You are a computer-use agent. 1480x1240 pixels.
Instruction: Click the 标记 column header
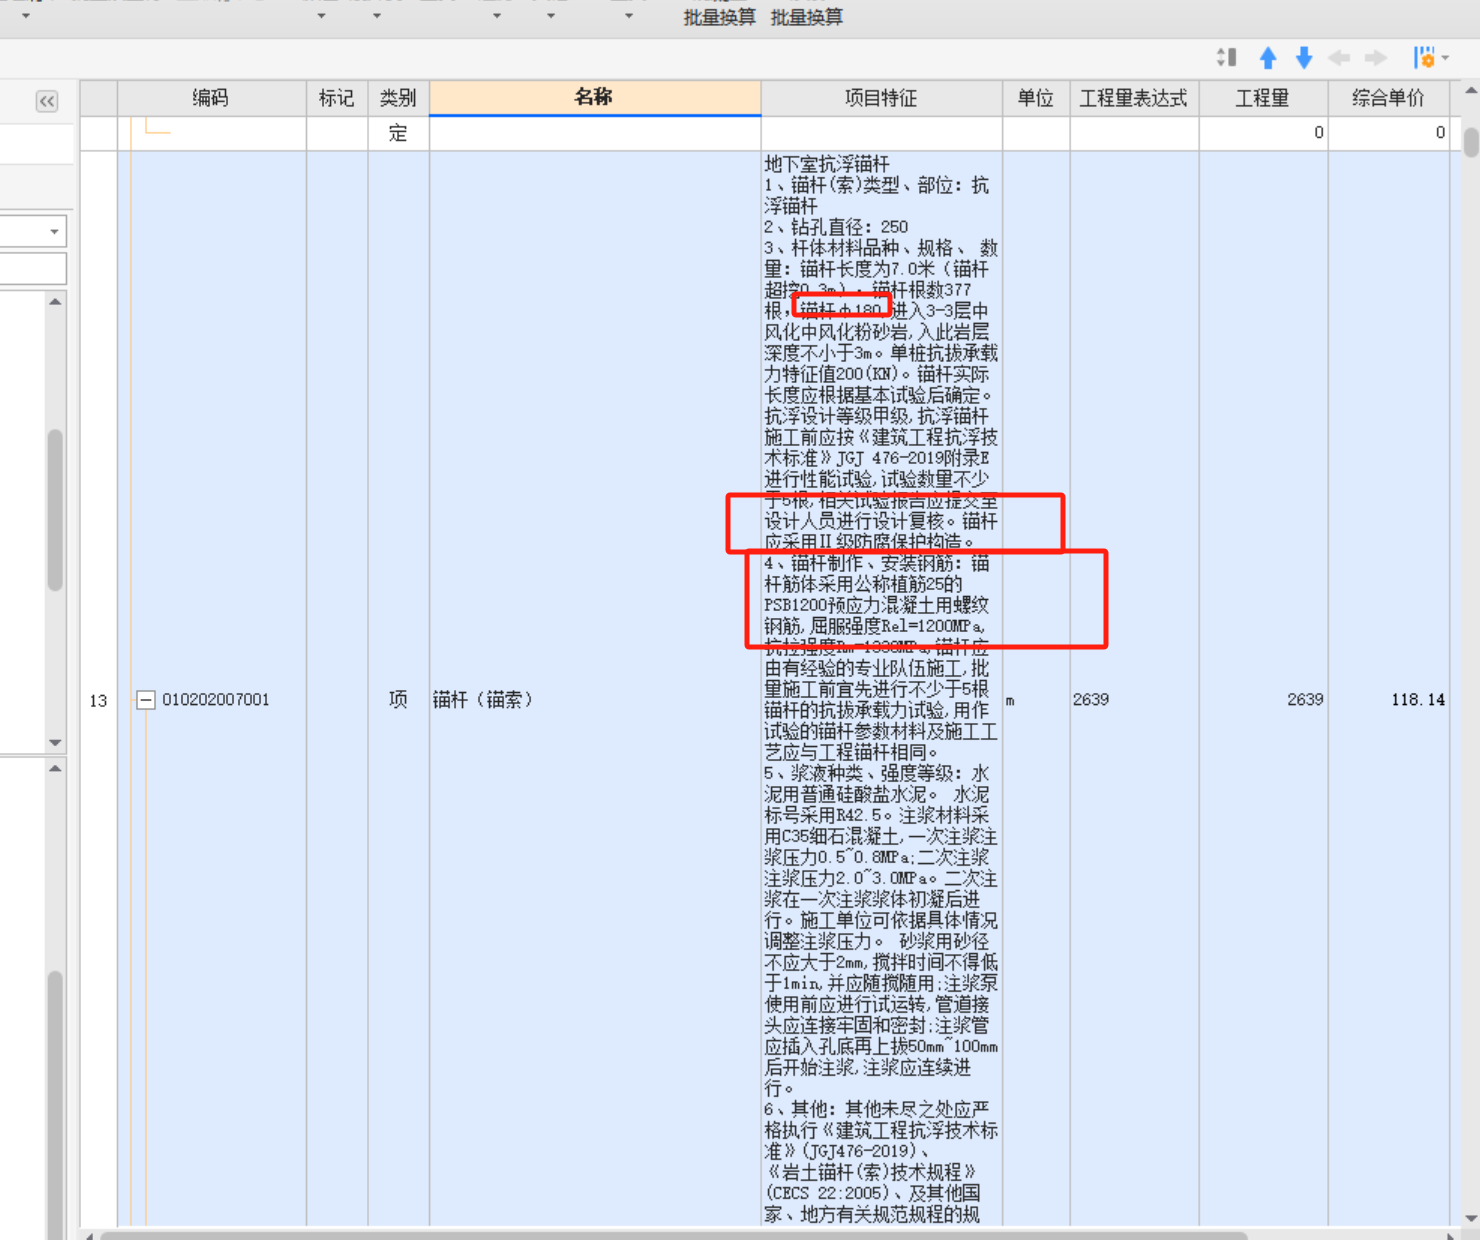pyautogui.click(x=337, y=98)
